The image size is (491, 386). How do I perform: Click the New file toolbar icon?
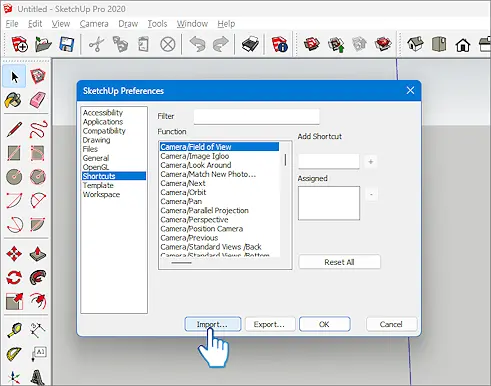pyautogui.click(x=19, y=44)
